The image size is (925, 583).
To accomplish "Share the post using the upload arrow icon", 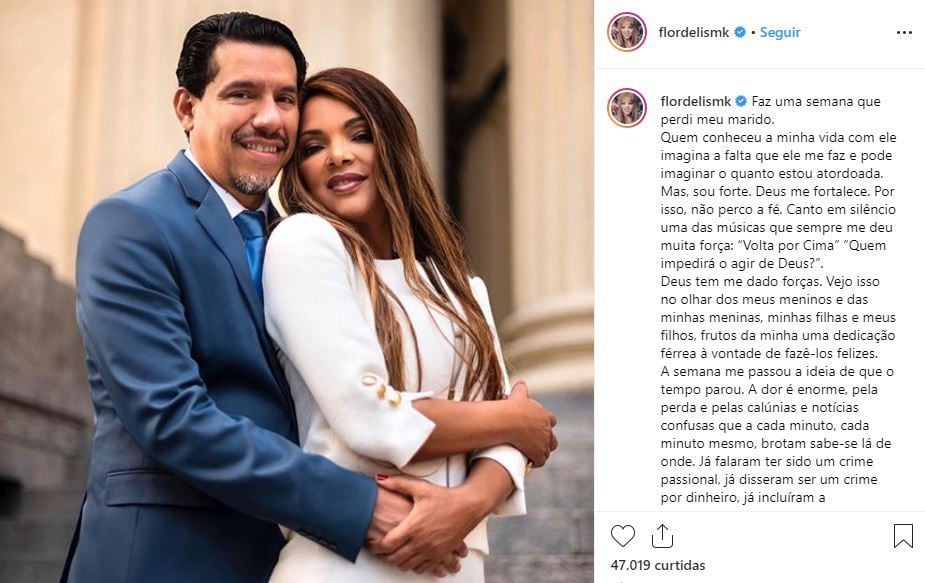I will 662,536.
